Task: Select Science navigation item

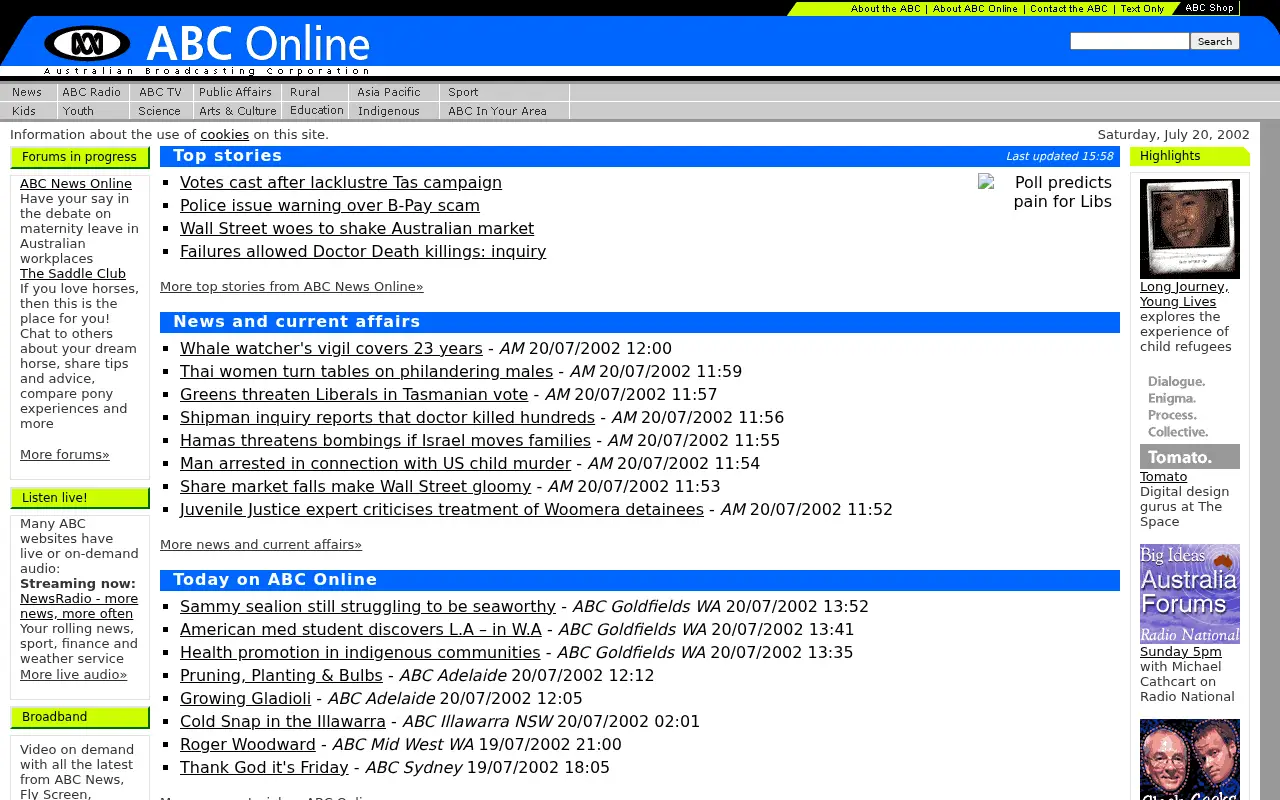Action: 159,111
